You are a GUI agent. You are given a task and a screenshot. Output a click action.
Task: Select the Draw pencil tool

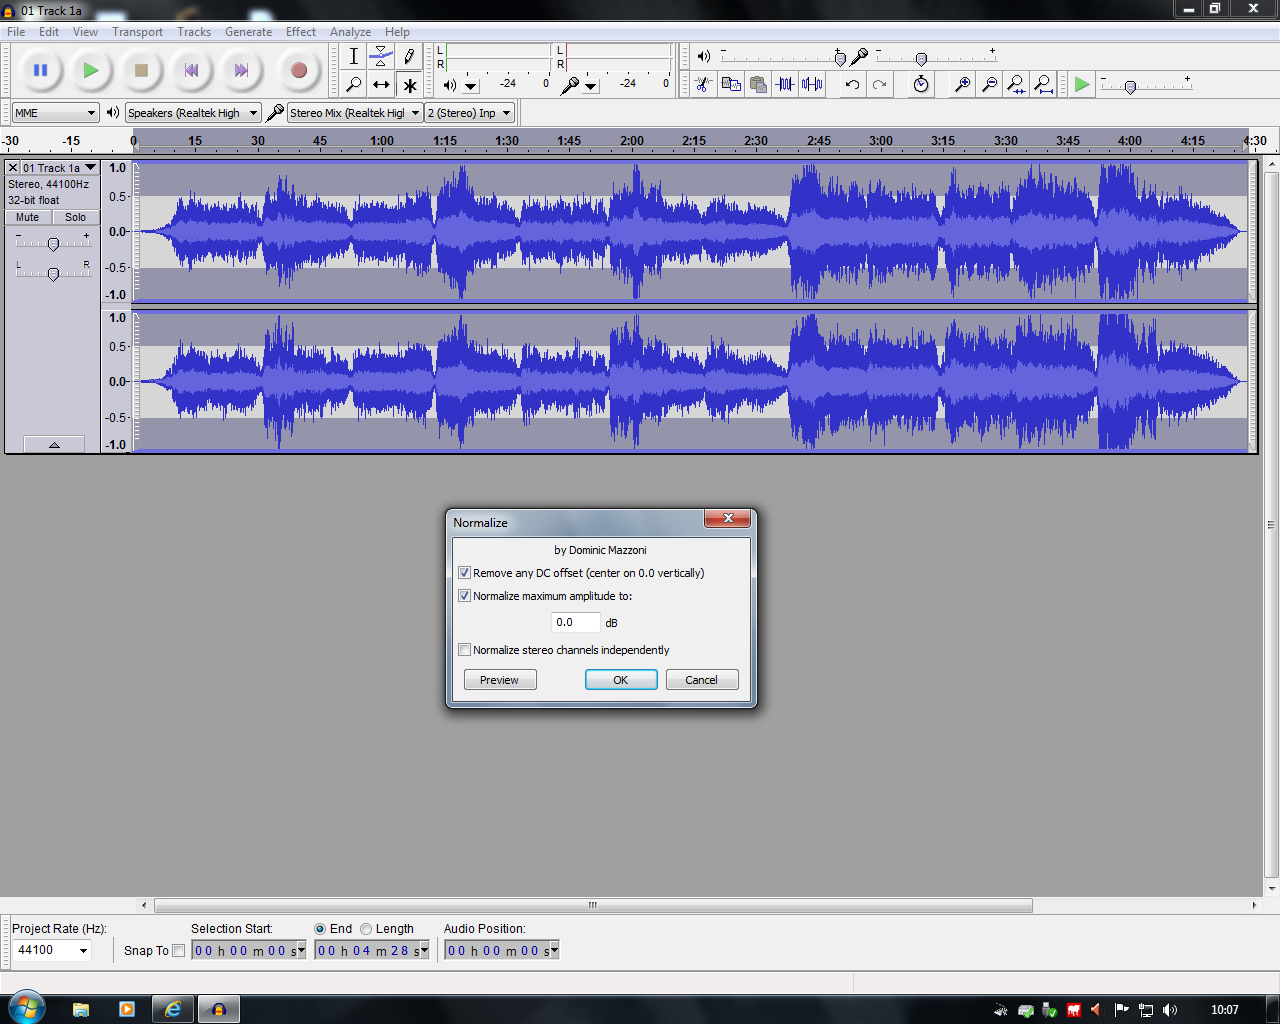click(x=409, y=57)
